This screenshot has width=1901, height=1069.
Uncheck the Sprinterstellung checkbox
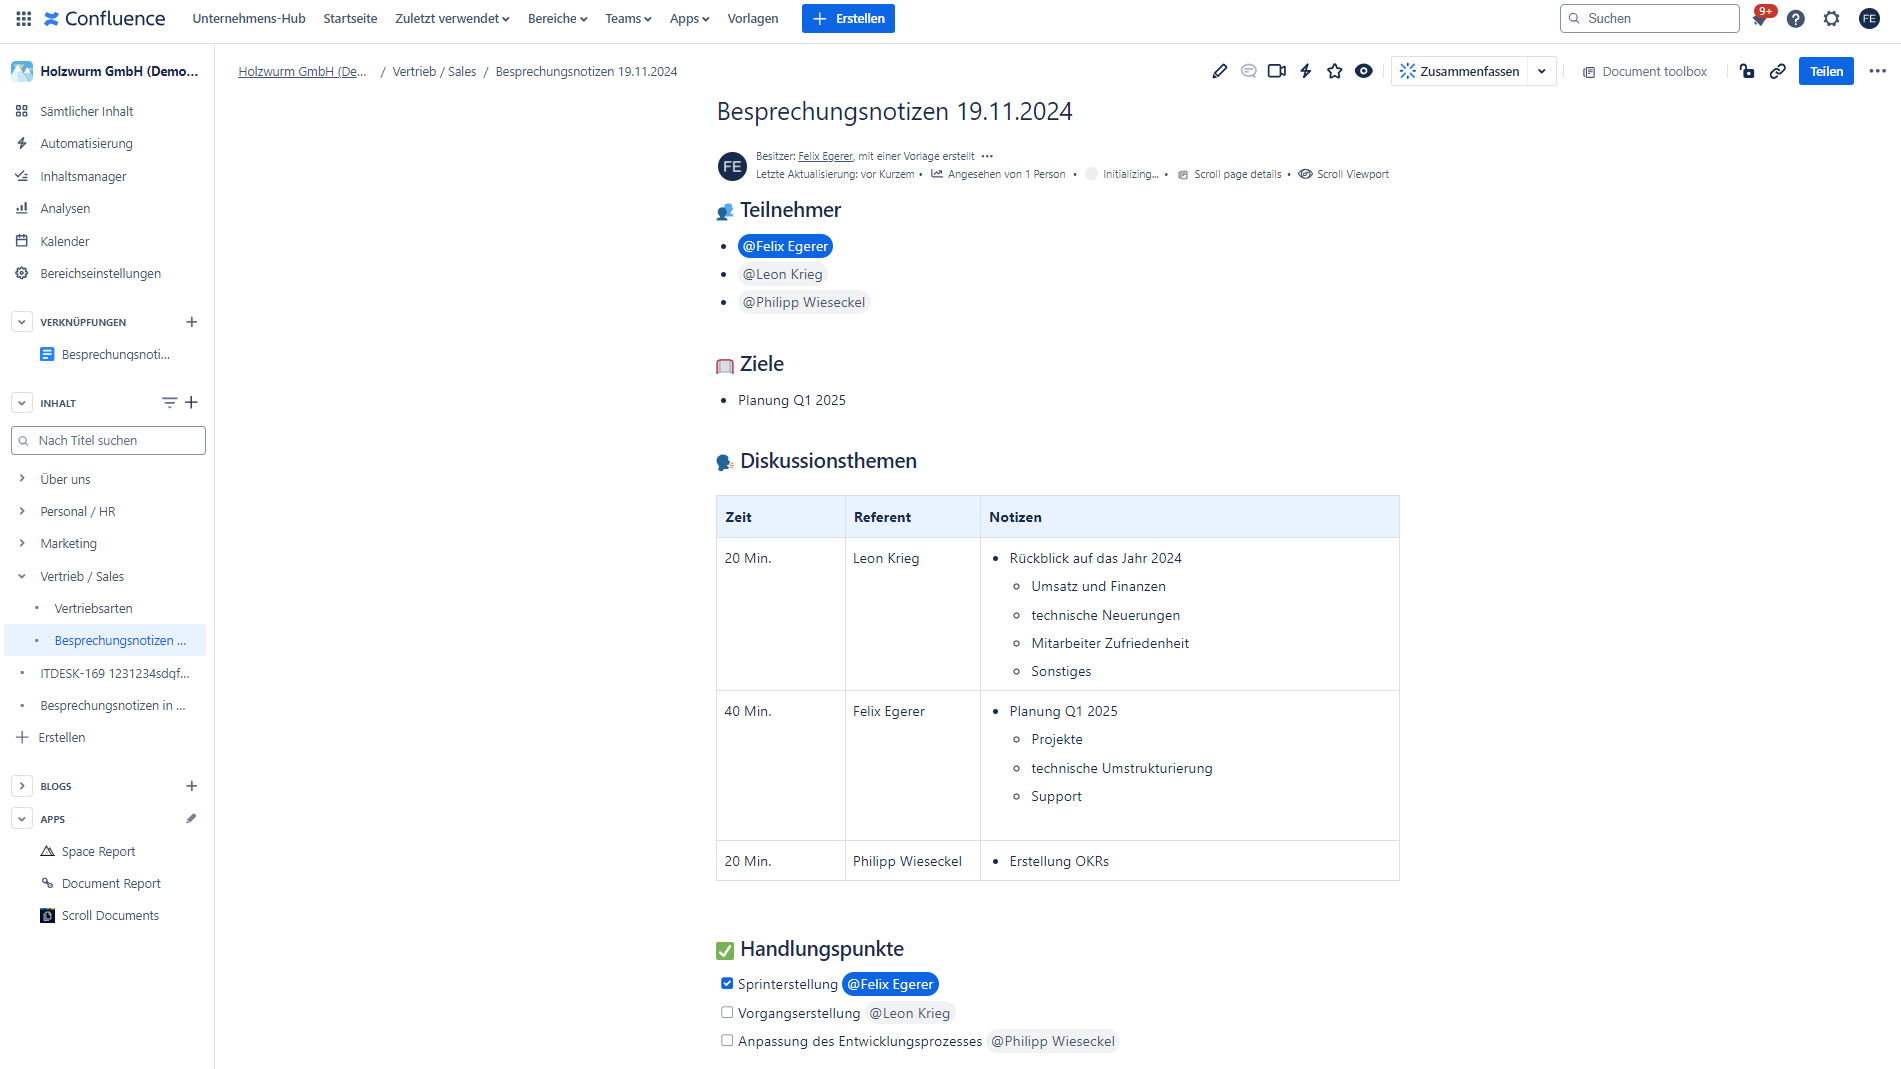point(727,983)
